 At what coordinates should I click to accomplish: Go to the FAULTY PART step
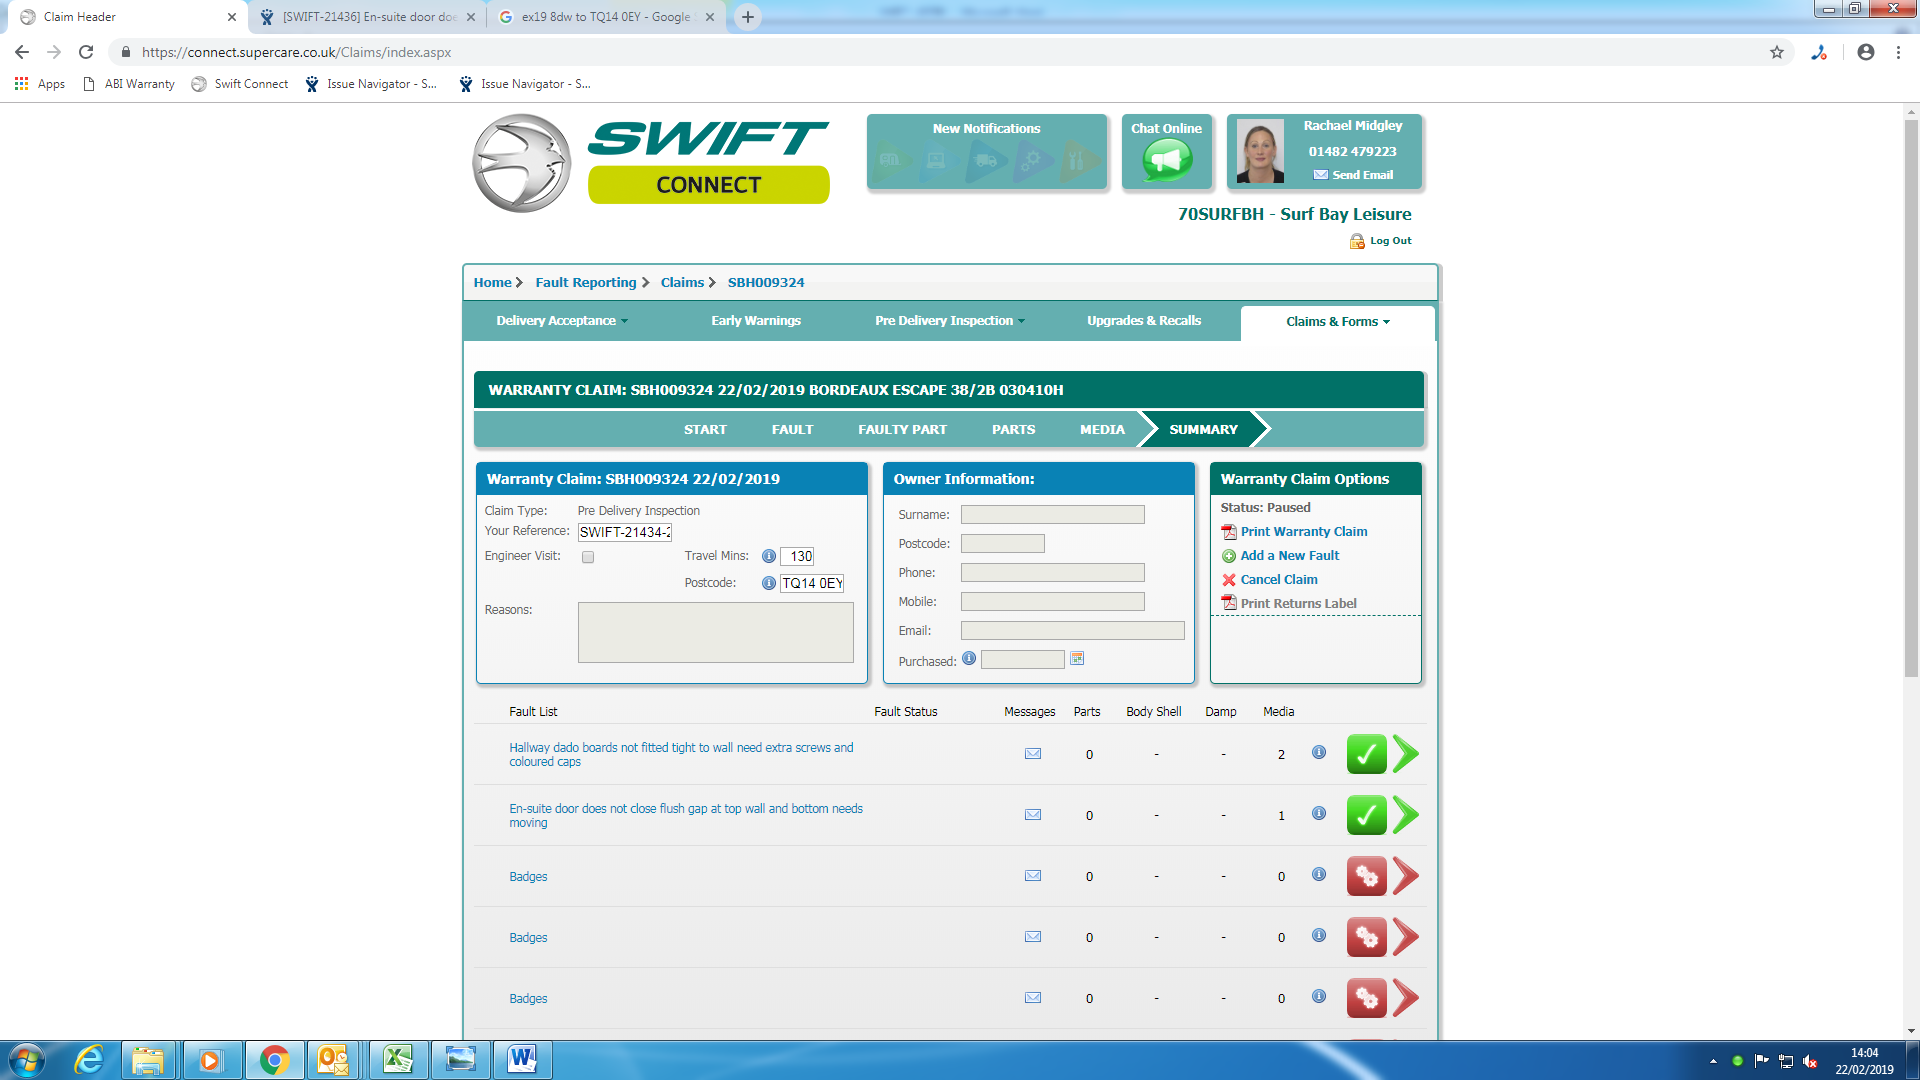pyautogui.click(x=902, y=430)
